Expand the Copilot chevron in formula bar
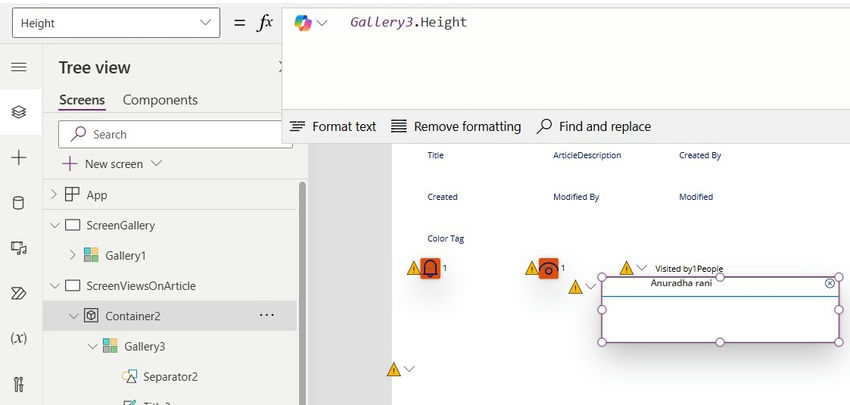Screen dimensions: 850x405 [x=322, y=23]
